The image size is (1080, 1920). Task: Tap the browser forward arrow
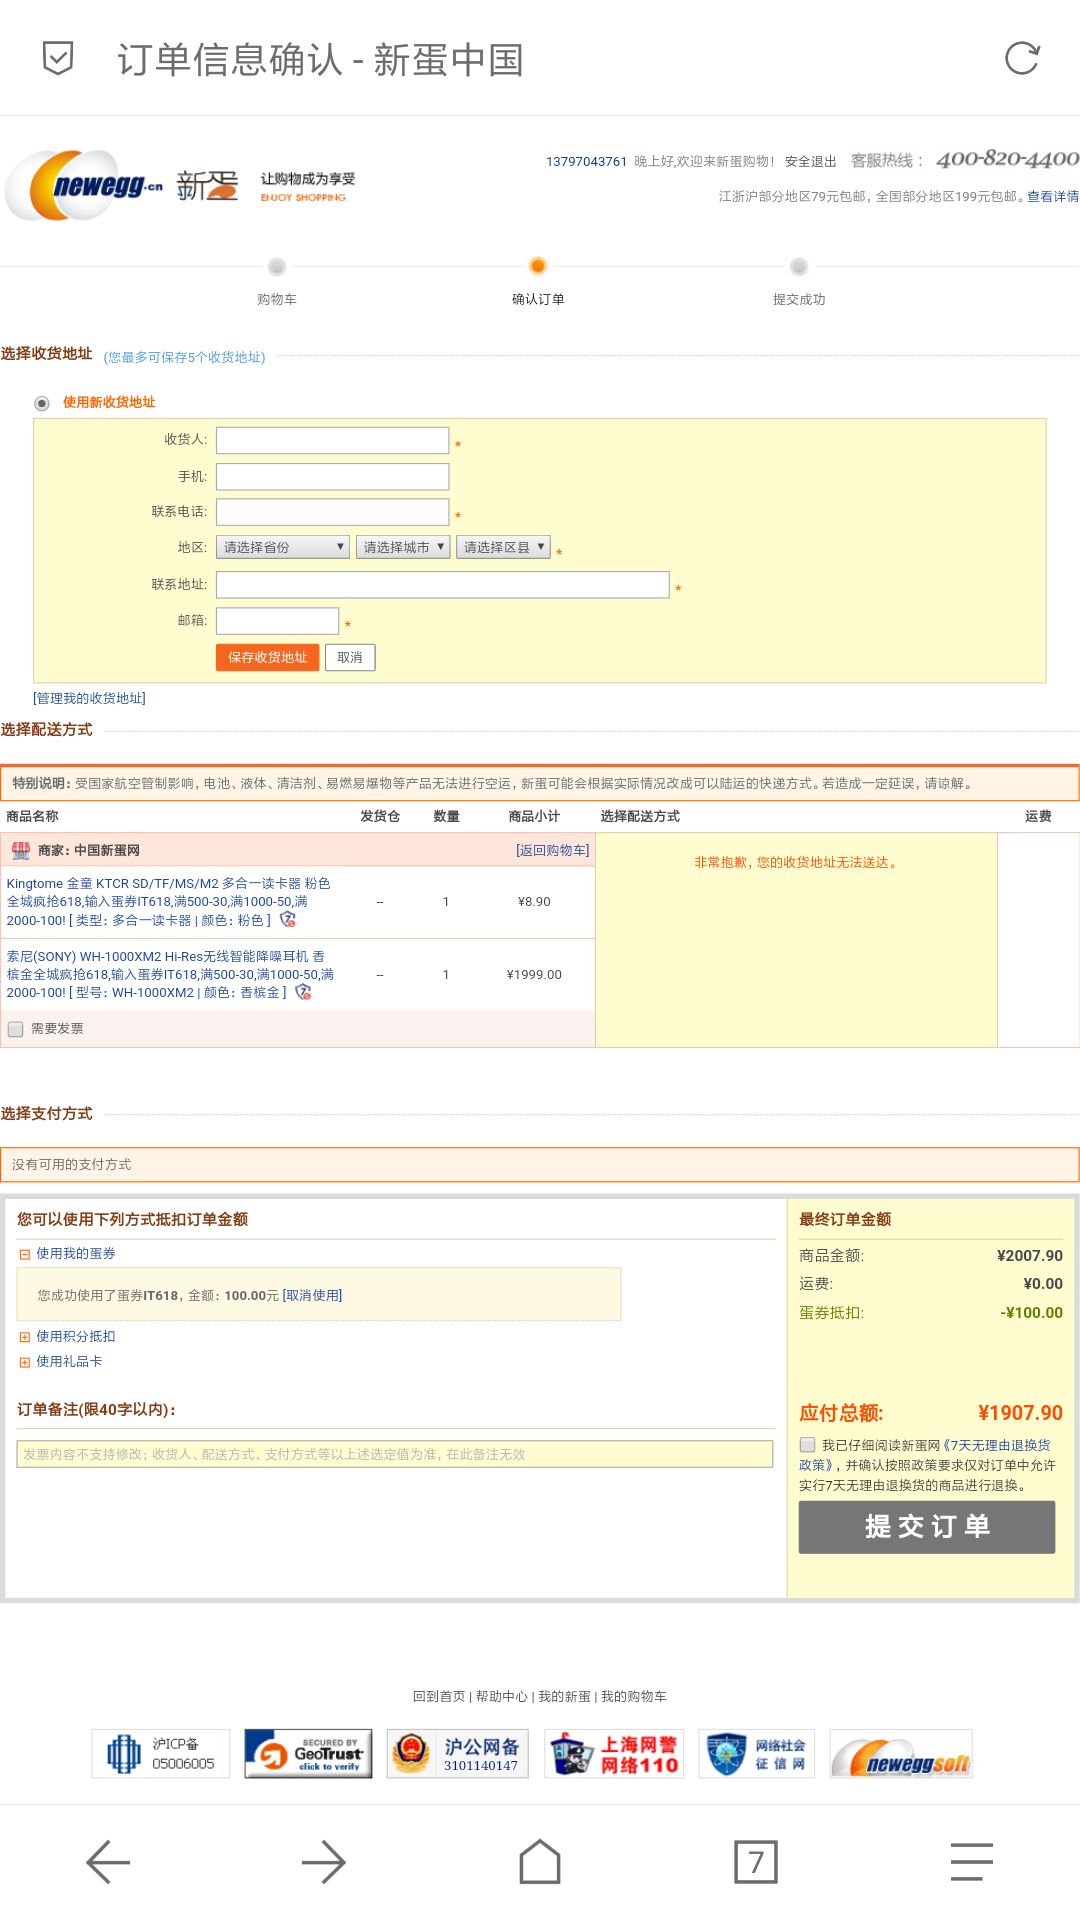(x=323, y=1862)
